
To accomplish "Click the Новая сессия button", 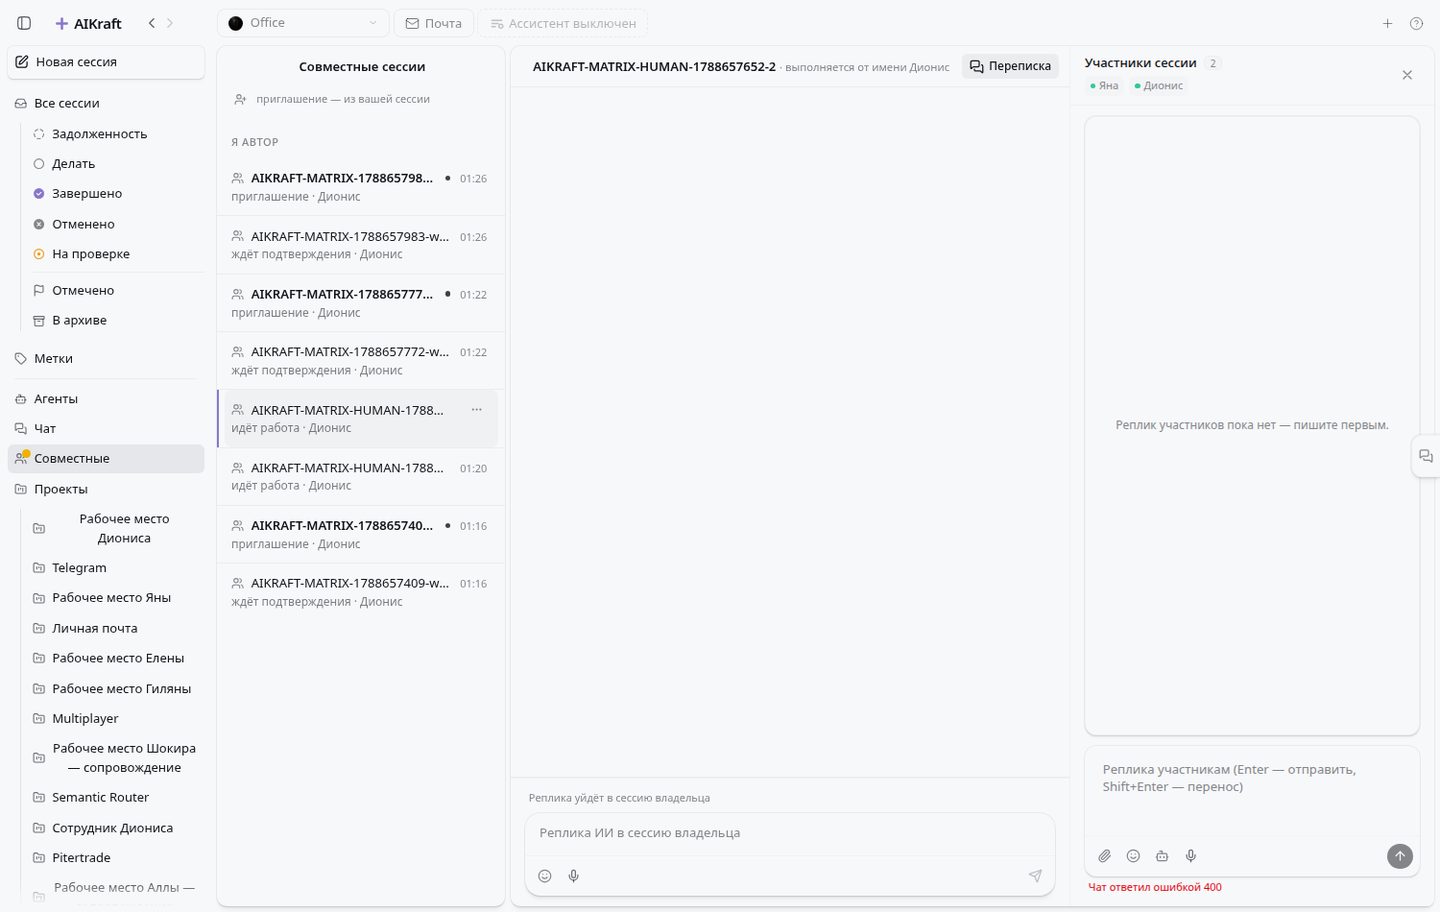I will click(106, 62).
